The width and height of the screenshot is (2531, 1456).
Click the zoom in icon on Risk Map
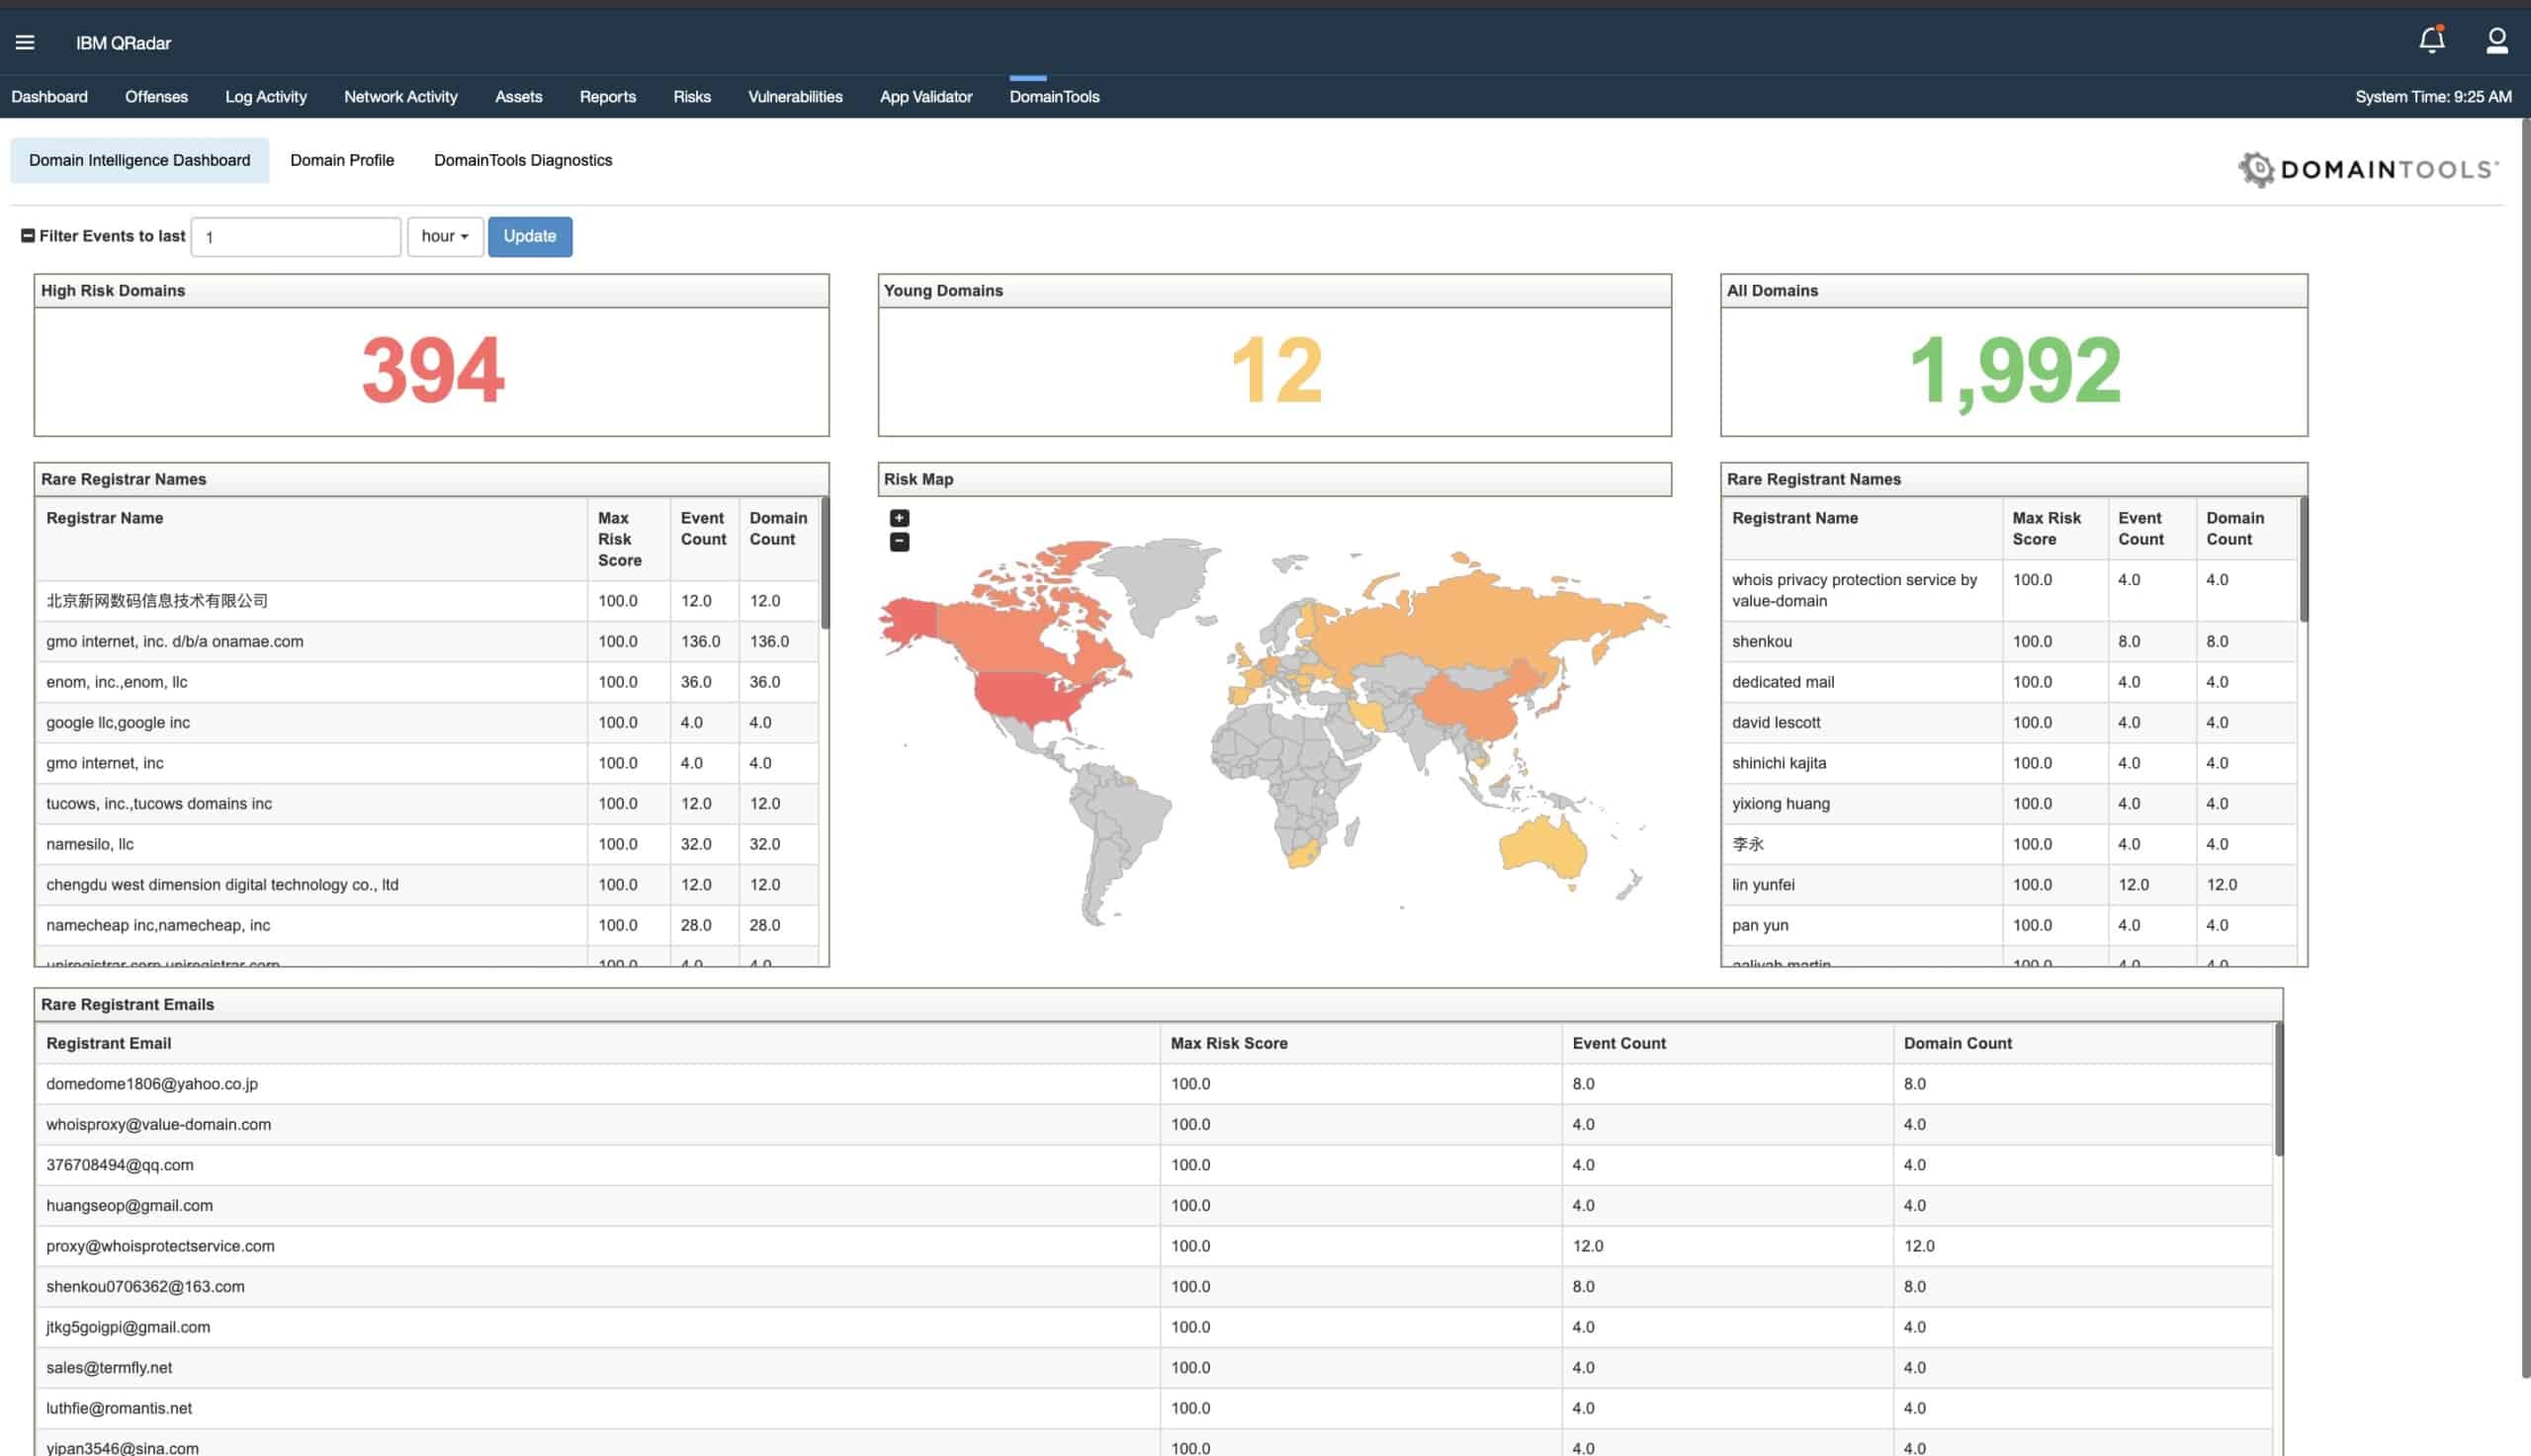[899, 518]
